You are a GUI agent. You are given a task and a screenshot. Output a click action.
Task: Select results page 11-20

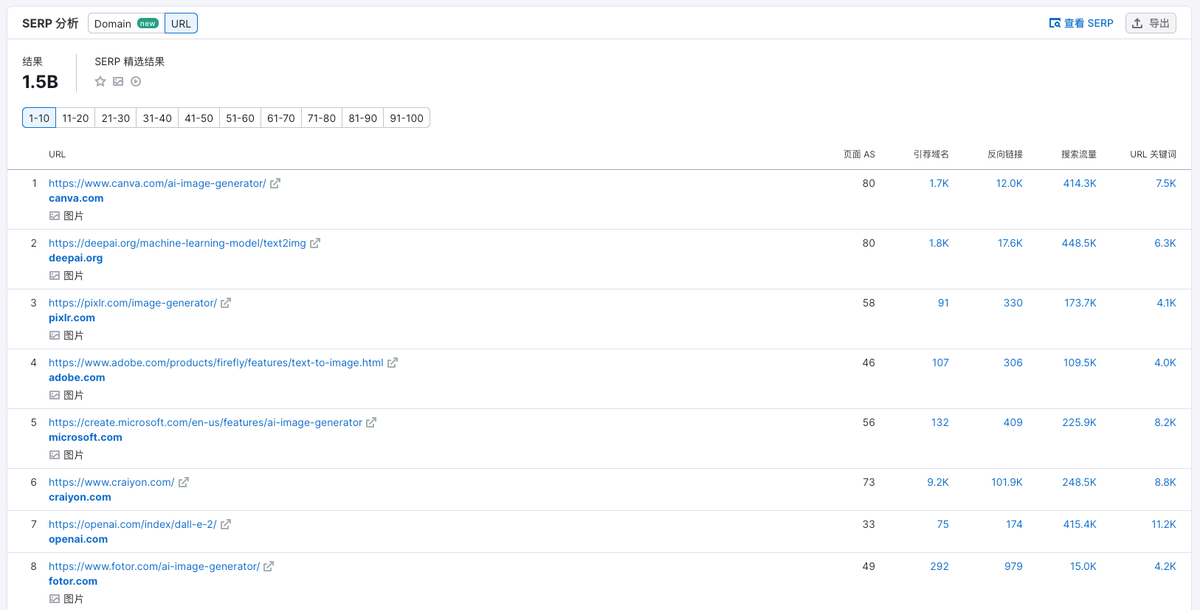tap(75, 118)
